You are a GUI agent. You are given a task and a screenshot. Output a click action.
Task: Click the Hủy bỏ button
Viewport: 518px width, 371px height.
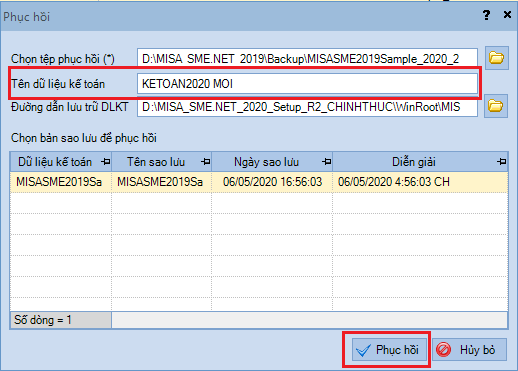click(469, 350)
